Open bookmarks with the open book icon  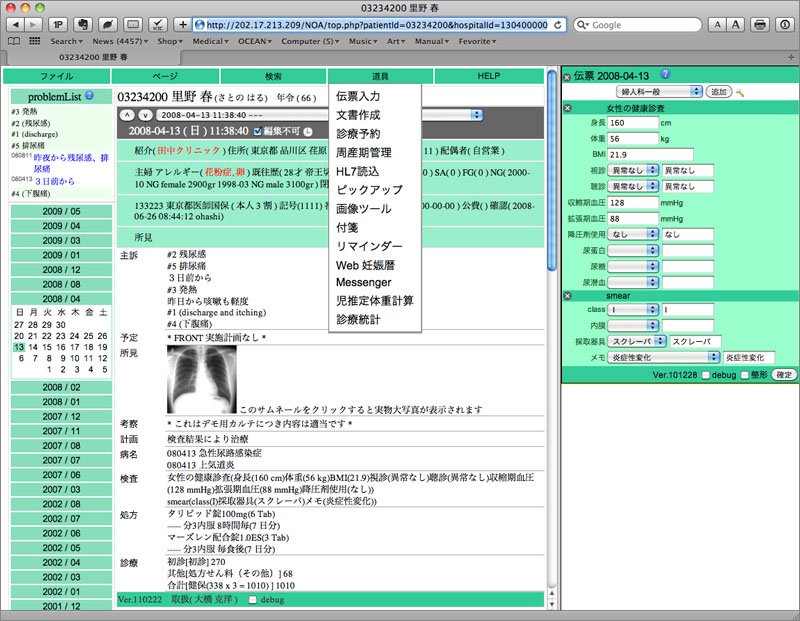pos(14,41)
